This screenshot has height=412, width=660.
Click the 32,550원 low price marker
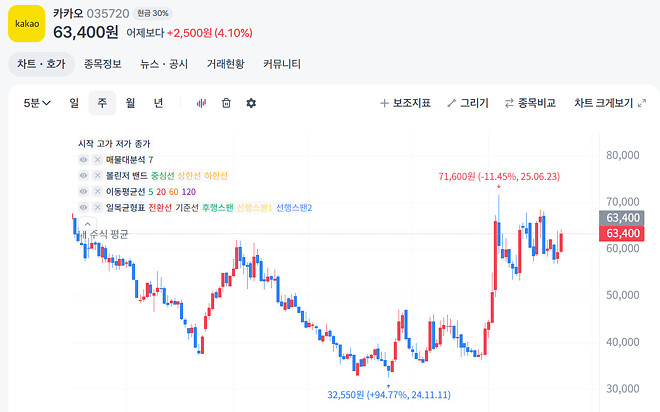389,395
